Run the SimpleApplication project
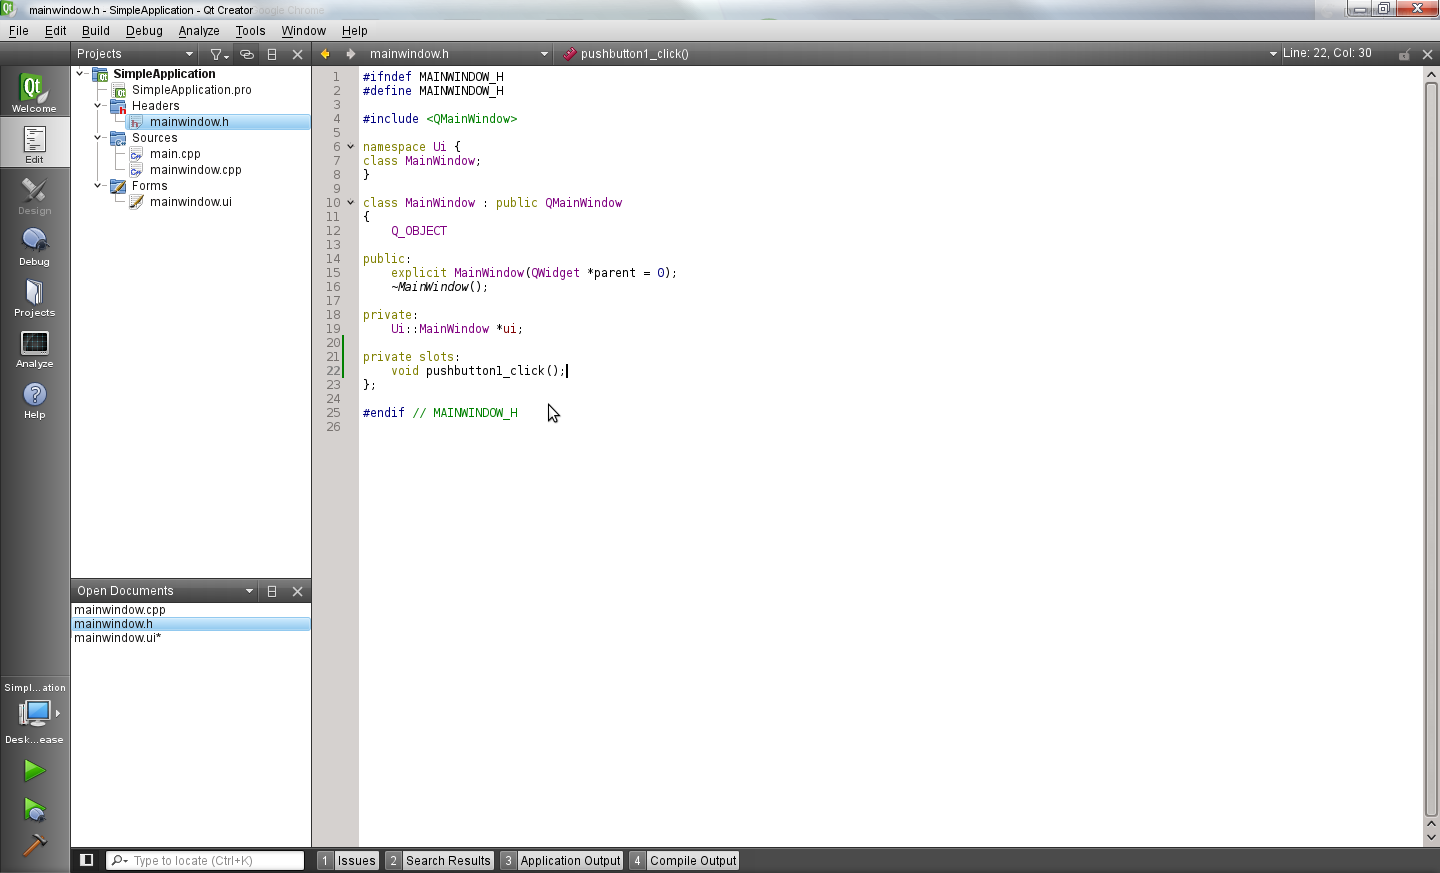 34,770
